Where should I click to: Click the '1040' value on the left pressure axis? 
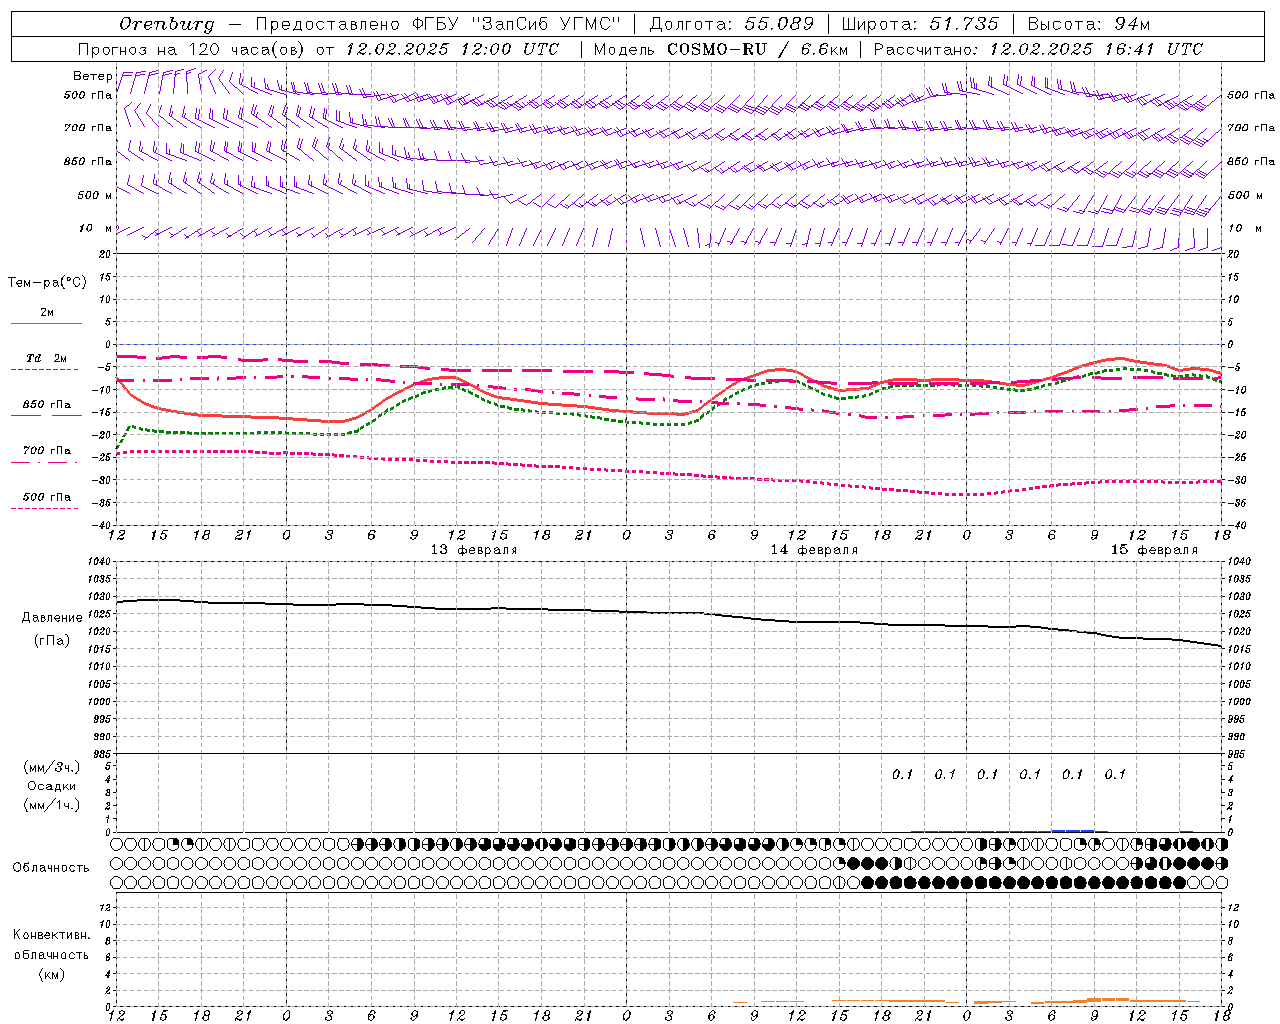coord(98,562)
